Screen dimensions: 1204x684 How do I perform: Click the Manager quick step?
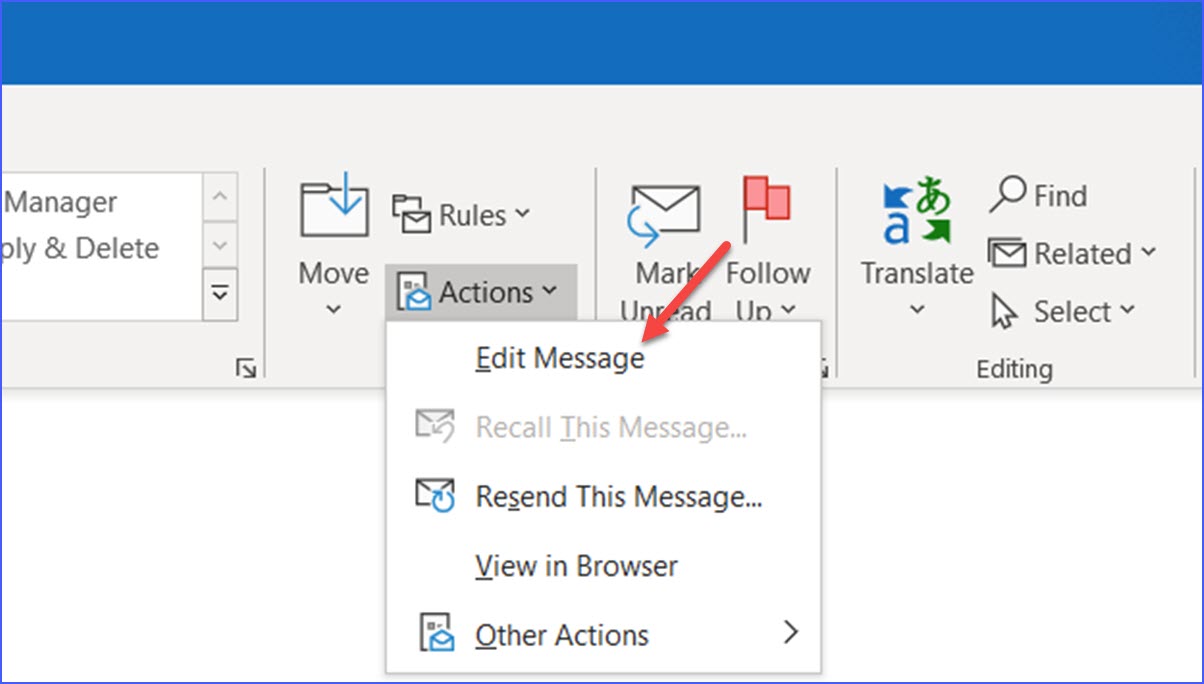tap(59, 201)
